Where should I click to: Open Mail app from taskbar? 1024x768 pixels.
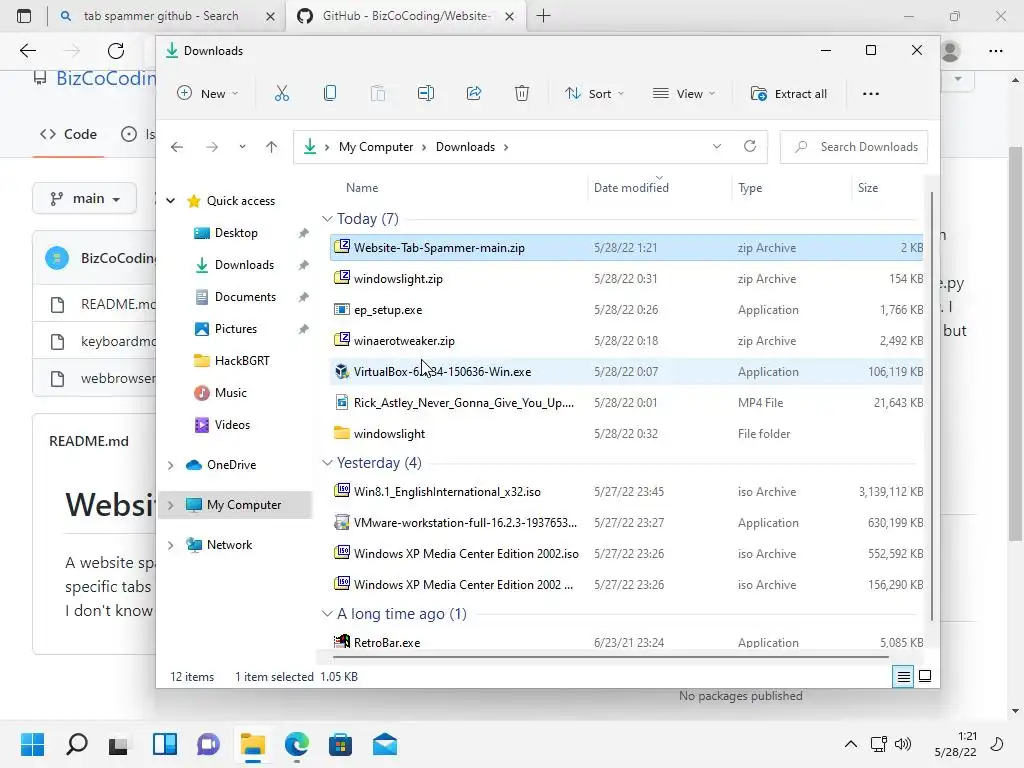click(x=385, y=744)
